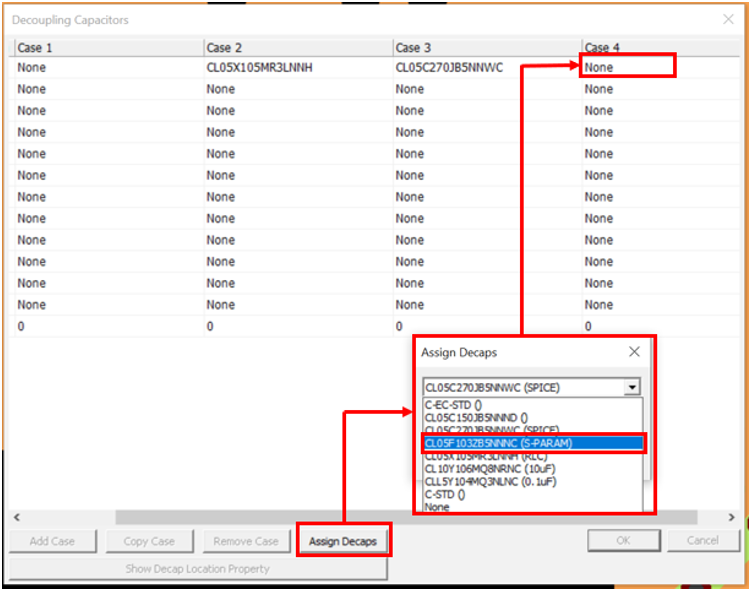749x591 pixels.
Task: Open the Assign Decaps combo box arrow
Action: (x=631, y=388)
